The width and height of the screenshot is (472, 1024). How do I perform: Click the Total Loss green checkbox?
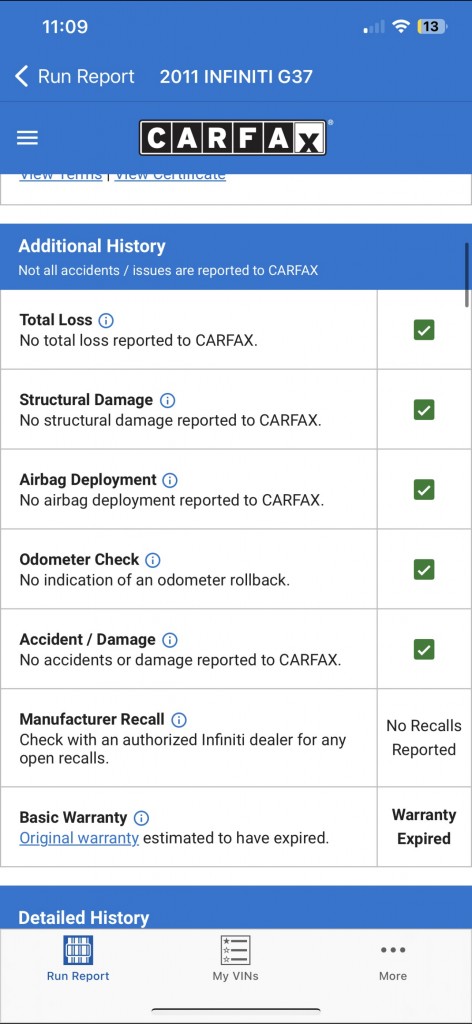coord(424,330)
